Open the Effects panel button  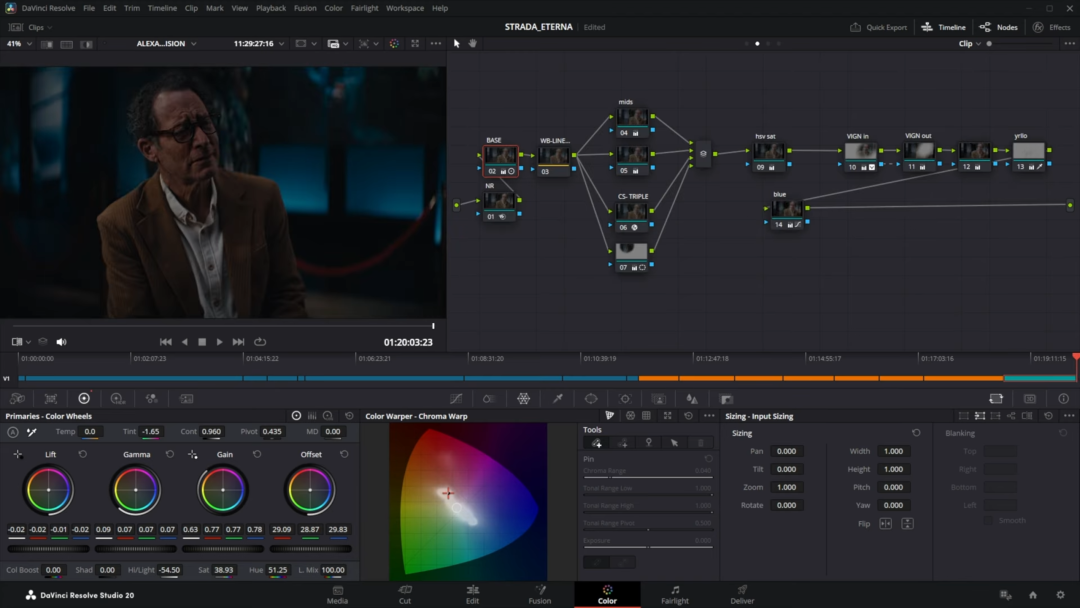[1052, 27]
